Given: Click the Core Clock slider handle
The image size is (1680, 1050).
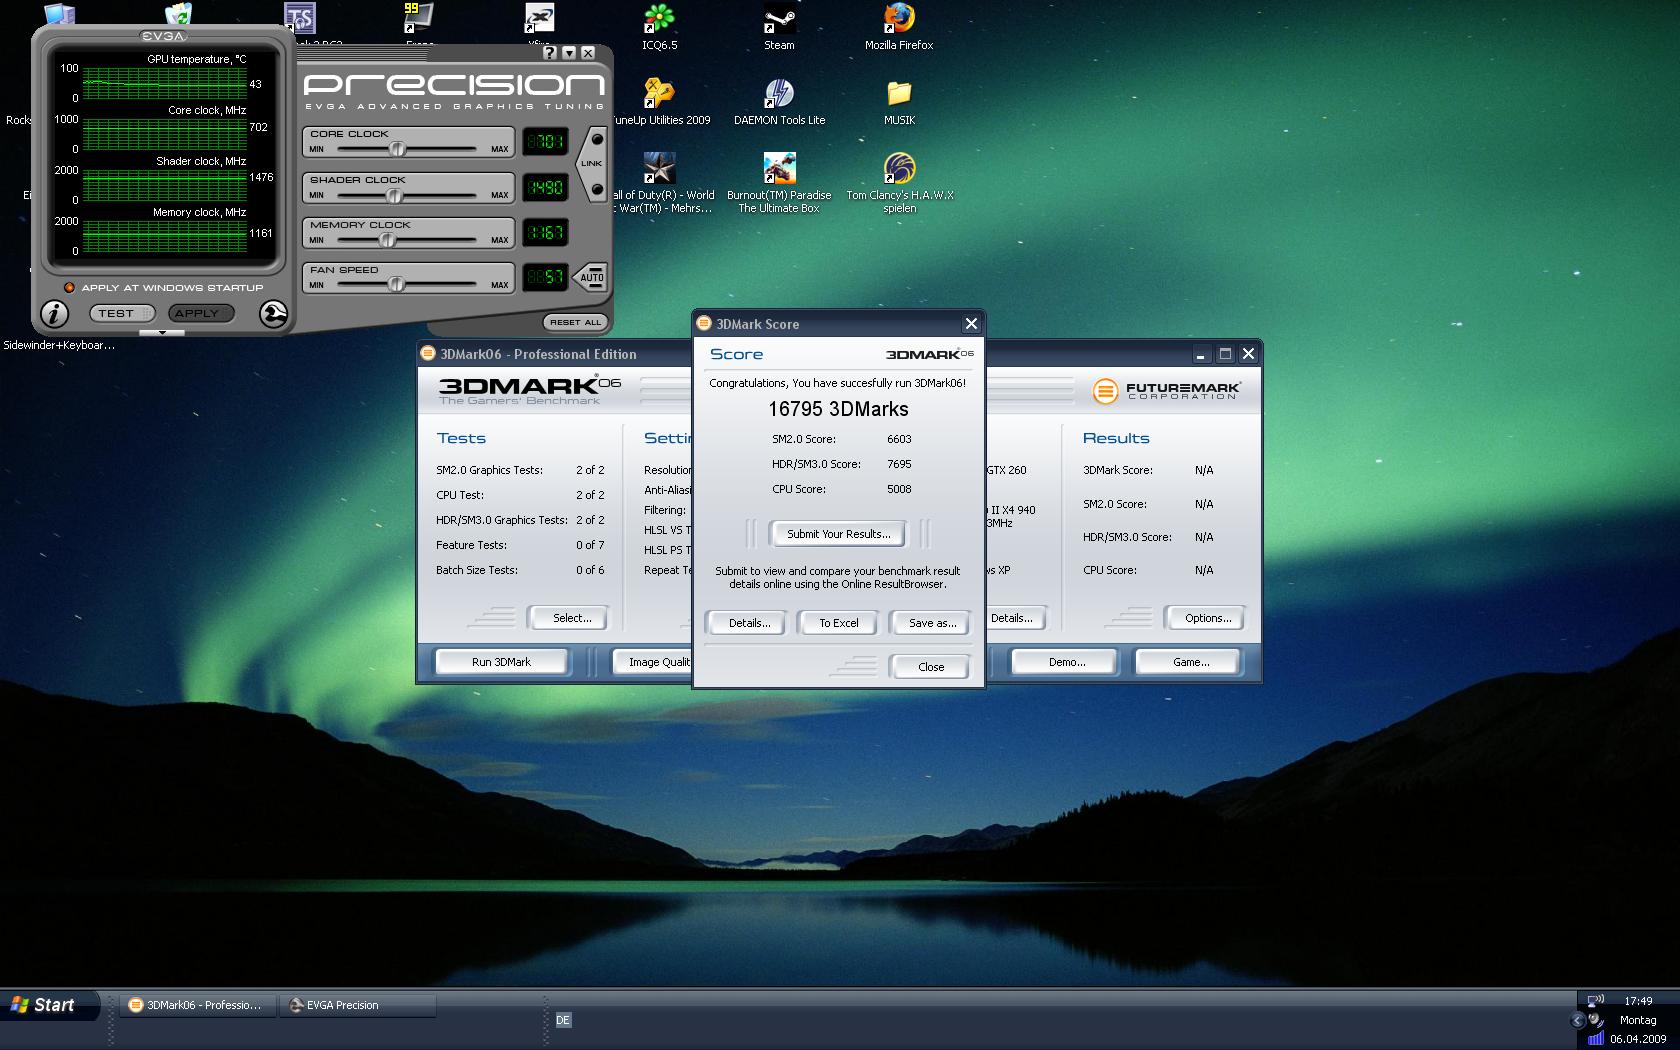Looking at the screenshot, I should pyautogui.click(x=397, y=149).
